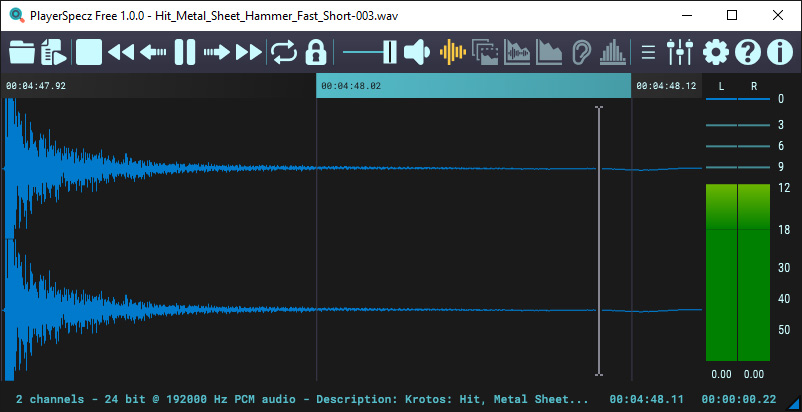This screenshot has height=412, width=802.
Task: Toggle loop playback
Action: [x=284, y=51]
